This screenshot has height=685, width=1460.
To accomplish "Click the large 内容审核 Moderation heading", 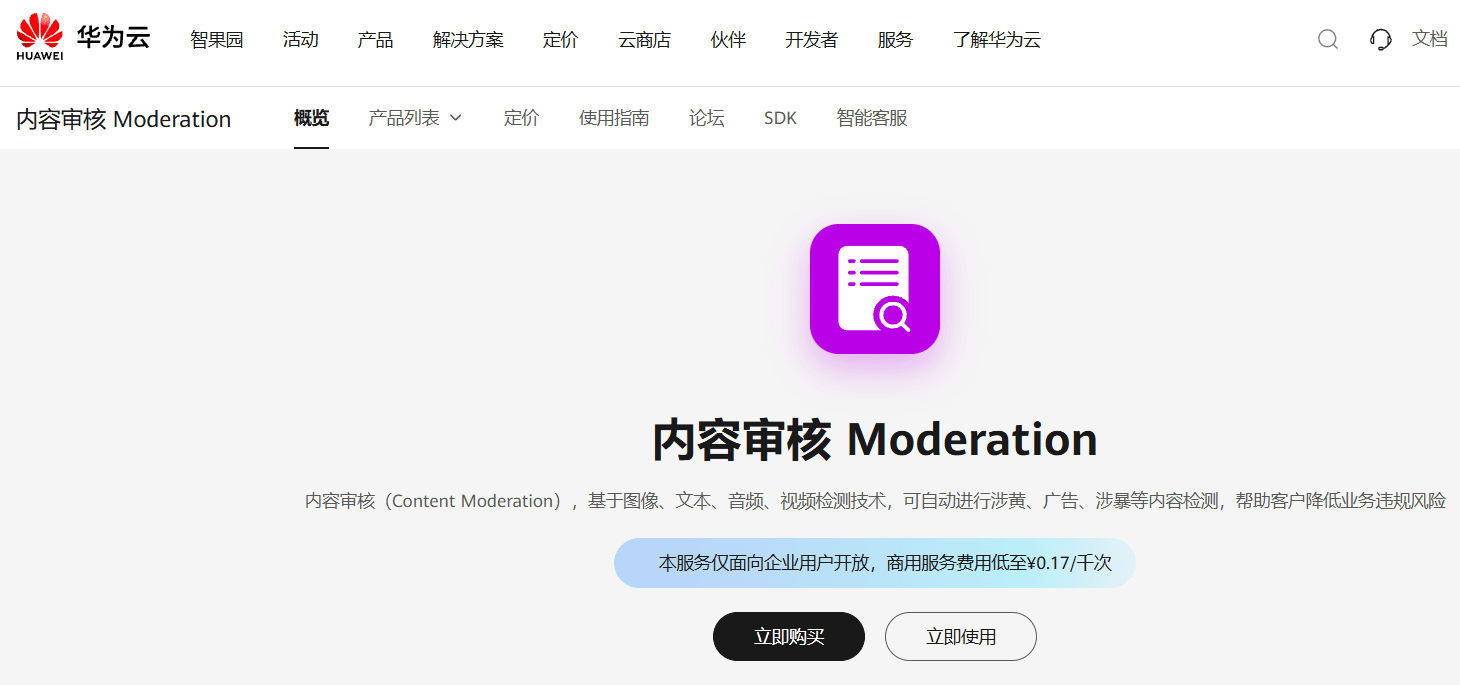I will coord(875,440).
